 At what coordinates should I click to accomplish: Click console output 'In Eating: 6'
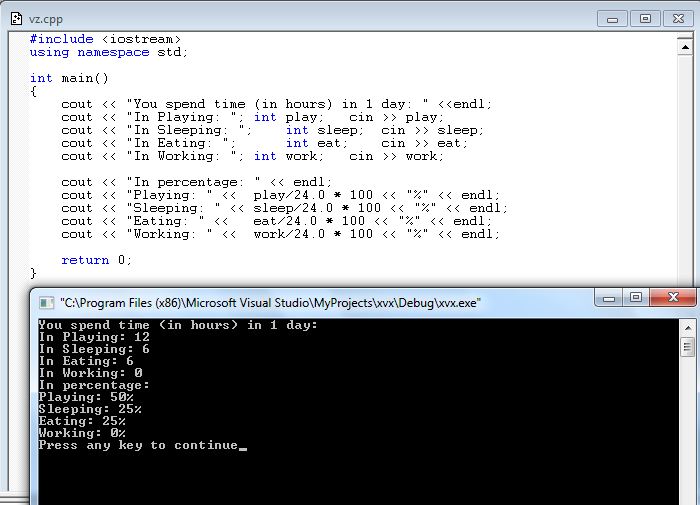click(86, 361)
